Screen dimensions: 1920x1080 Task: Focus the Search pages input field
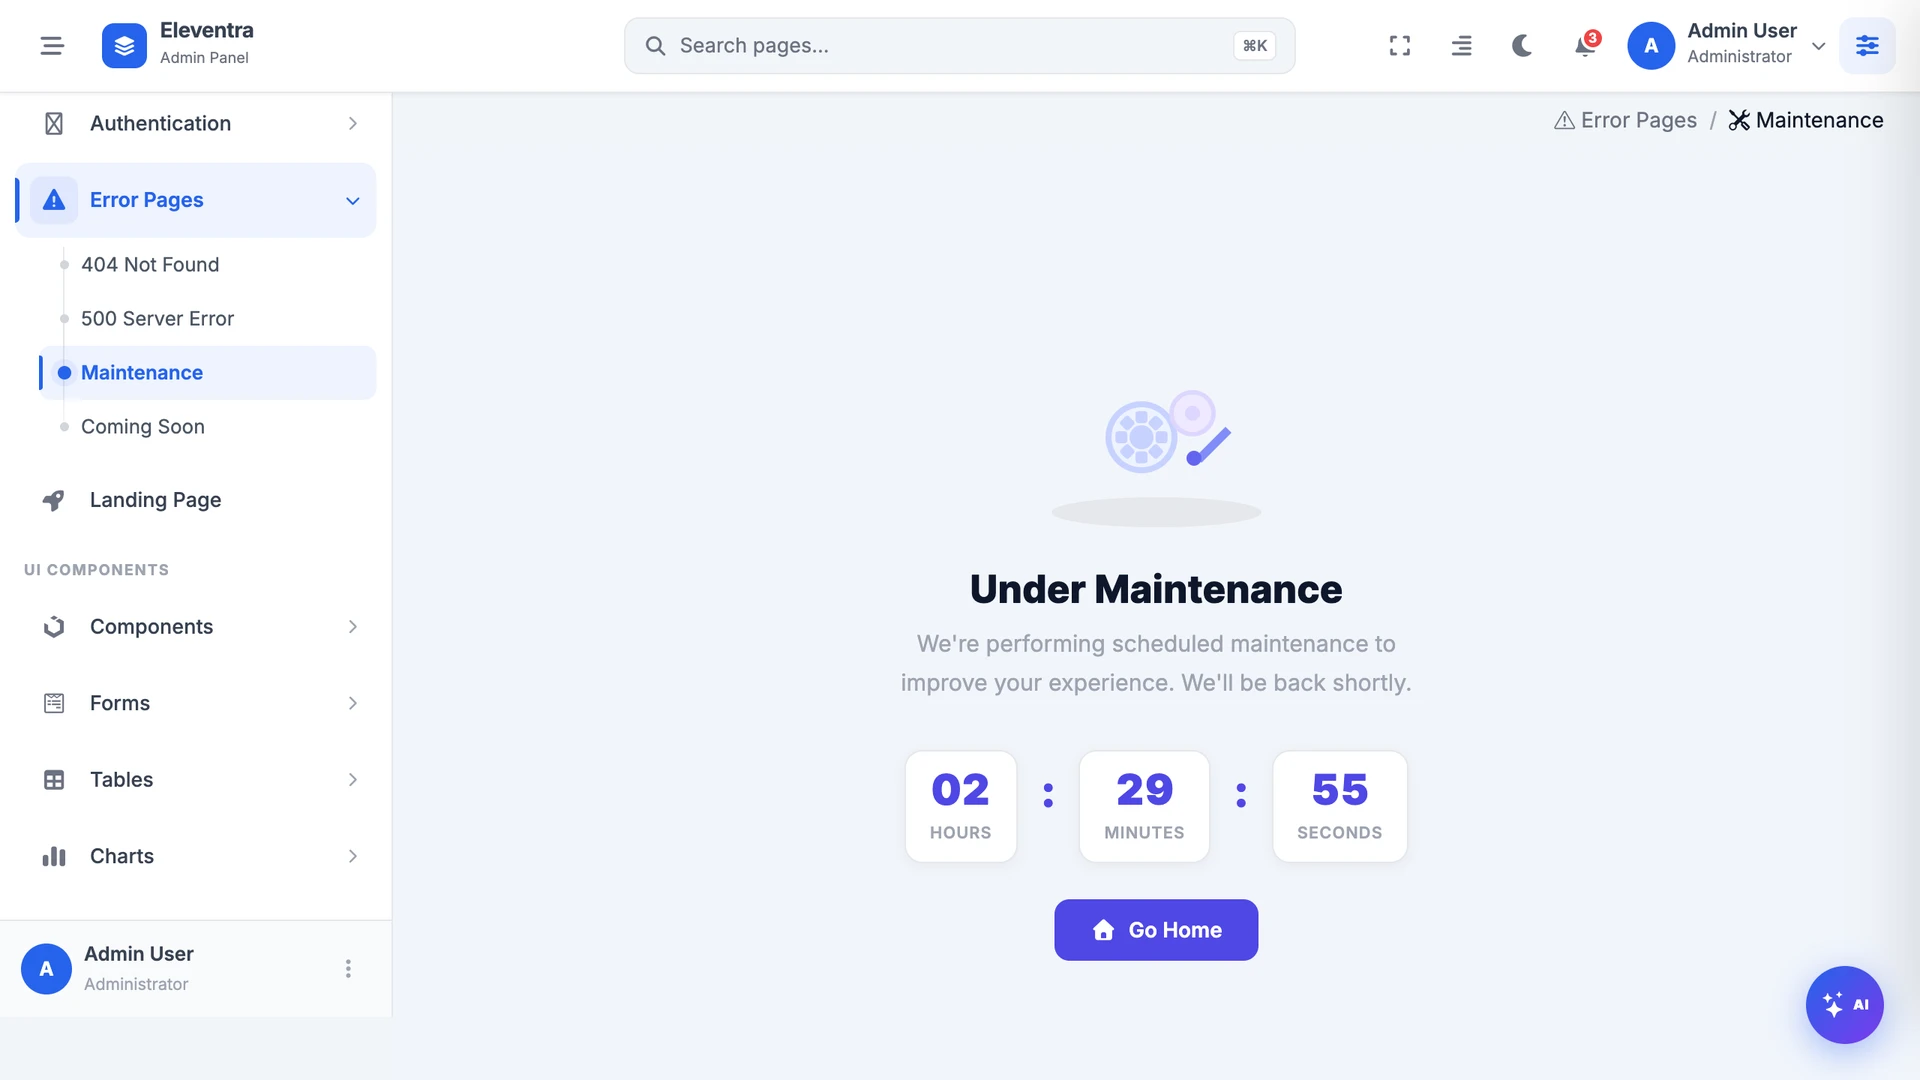(959, 46)
